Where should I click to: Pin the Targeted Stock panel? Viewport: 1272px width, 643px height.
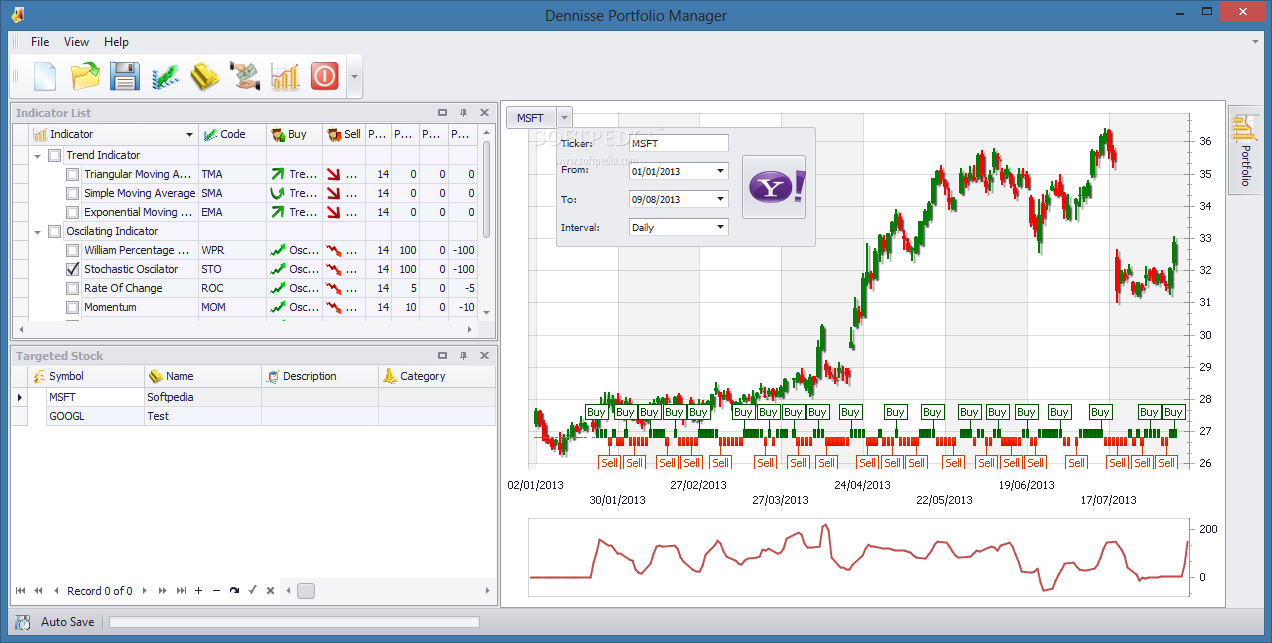(x=463, y=356)
